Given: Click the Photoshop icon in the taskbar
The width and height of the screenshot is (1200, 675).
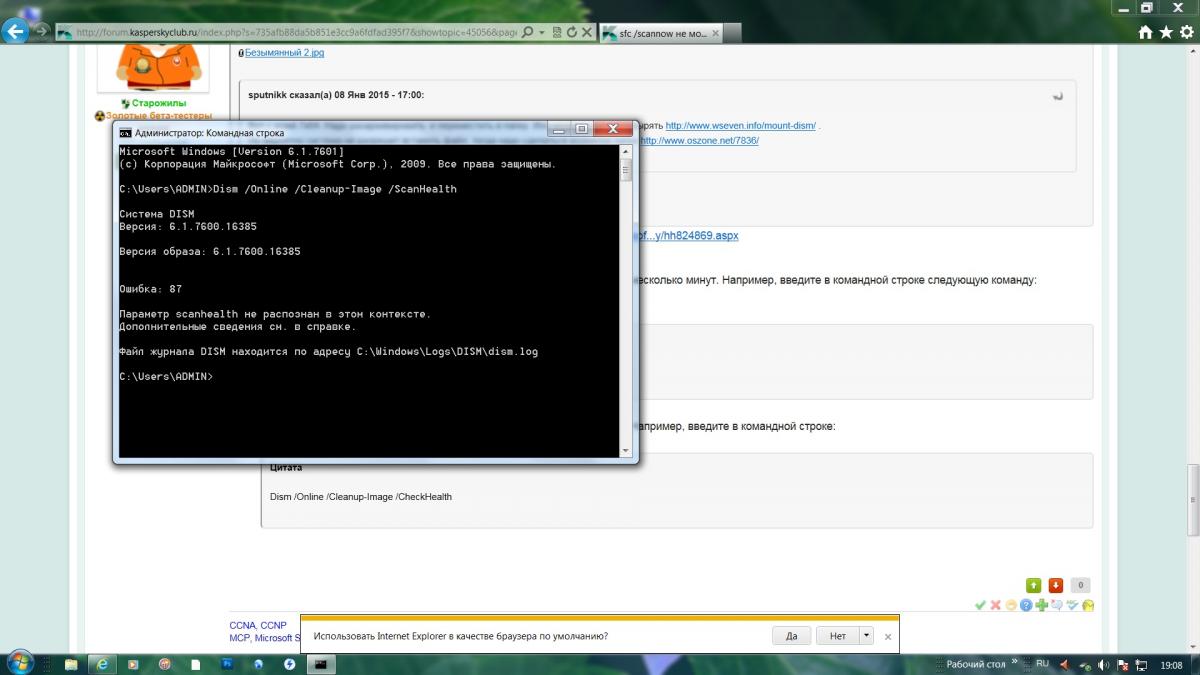Looking at the screenshot, I should pyautogui.click(x=227, y=663).
